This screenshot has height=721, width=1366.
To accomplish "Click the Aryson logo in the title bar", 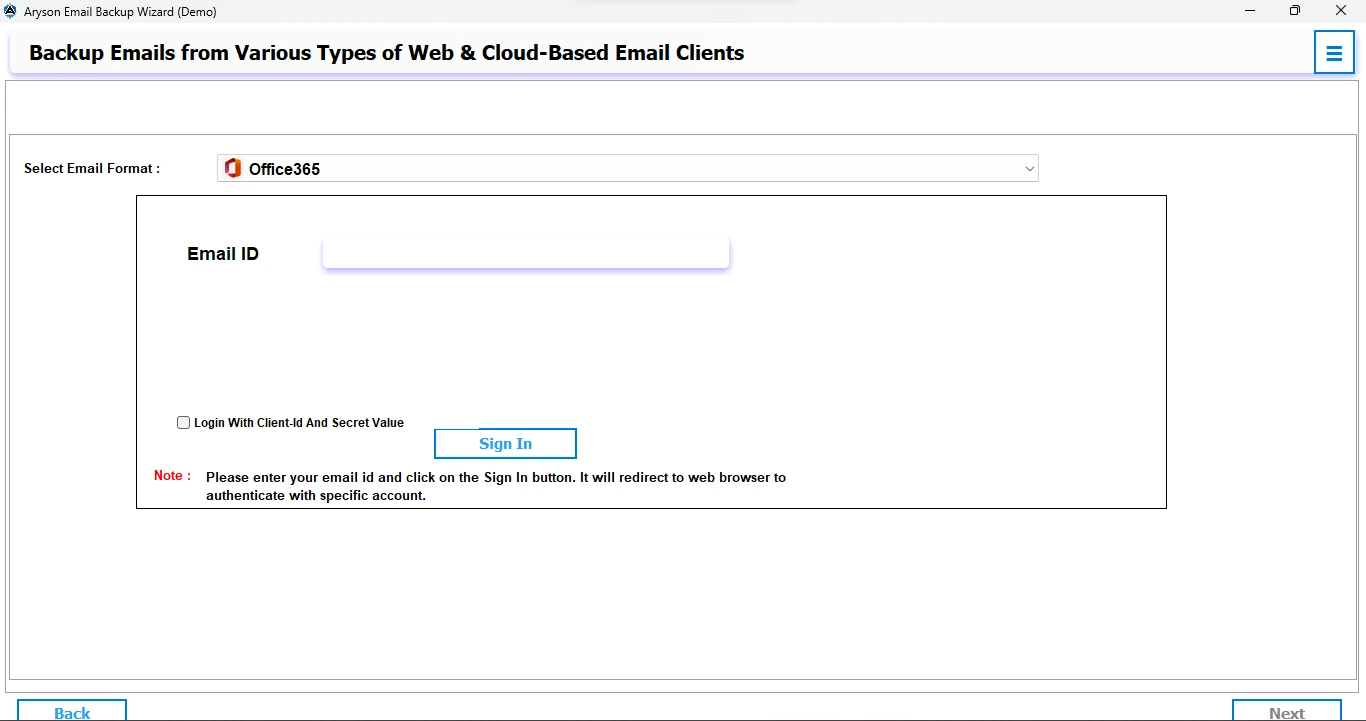I will pos(10,11).
